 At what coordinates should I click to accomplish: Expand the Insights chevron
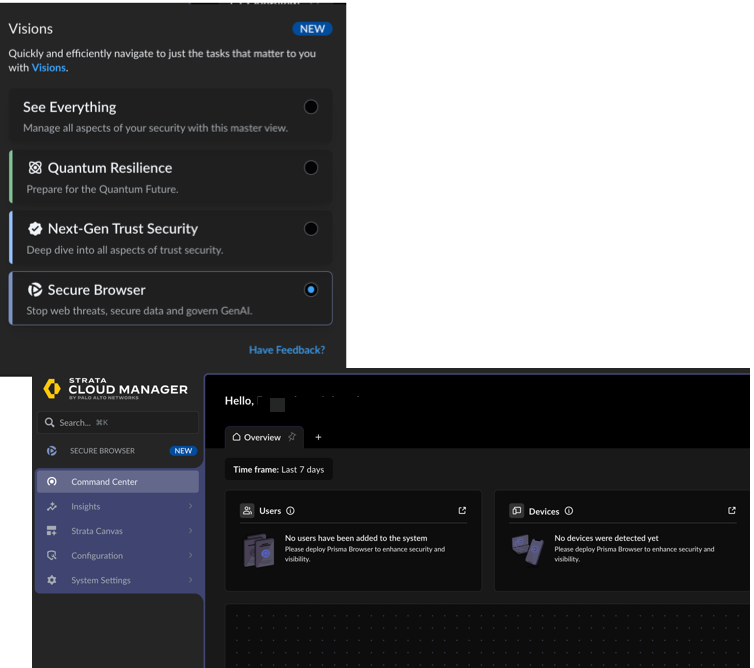tap(190, 506)
